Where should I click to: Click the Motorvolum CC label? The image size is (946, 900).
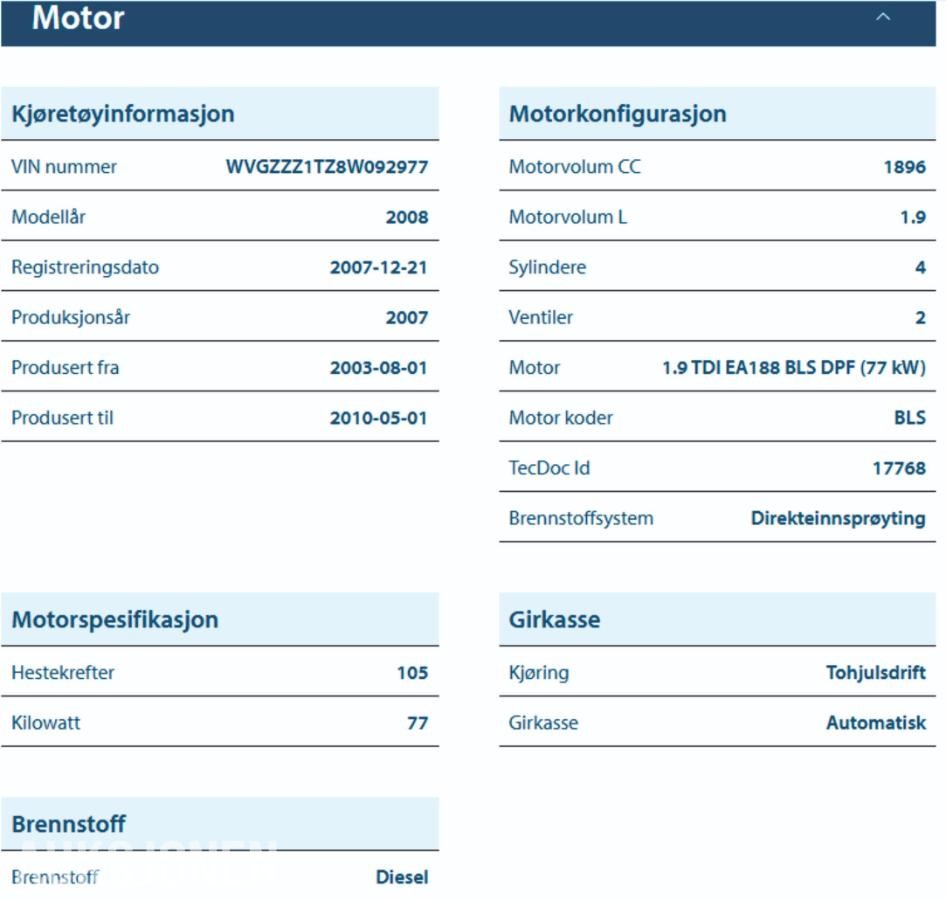574,166
